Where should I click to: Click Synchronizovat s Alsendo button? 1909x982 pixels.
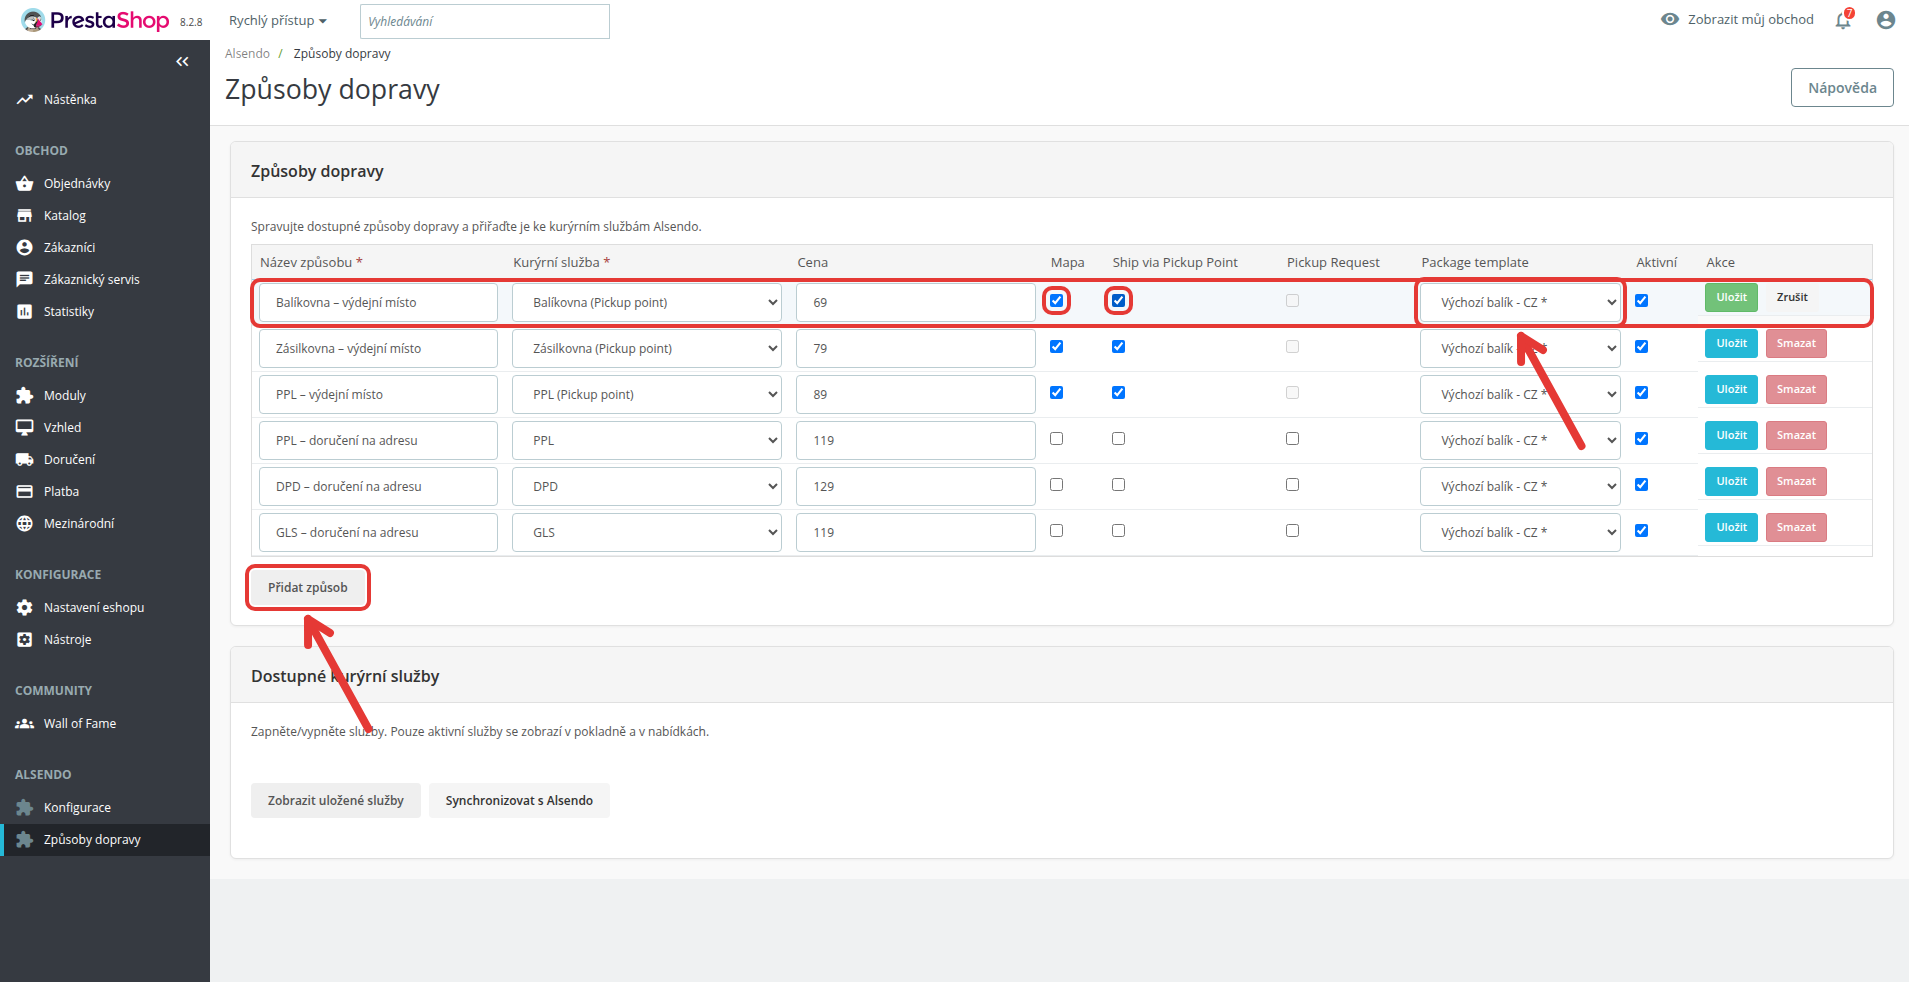coord(519,801)
